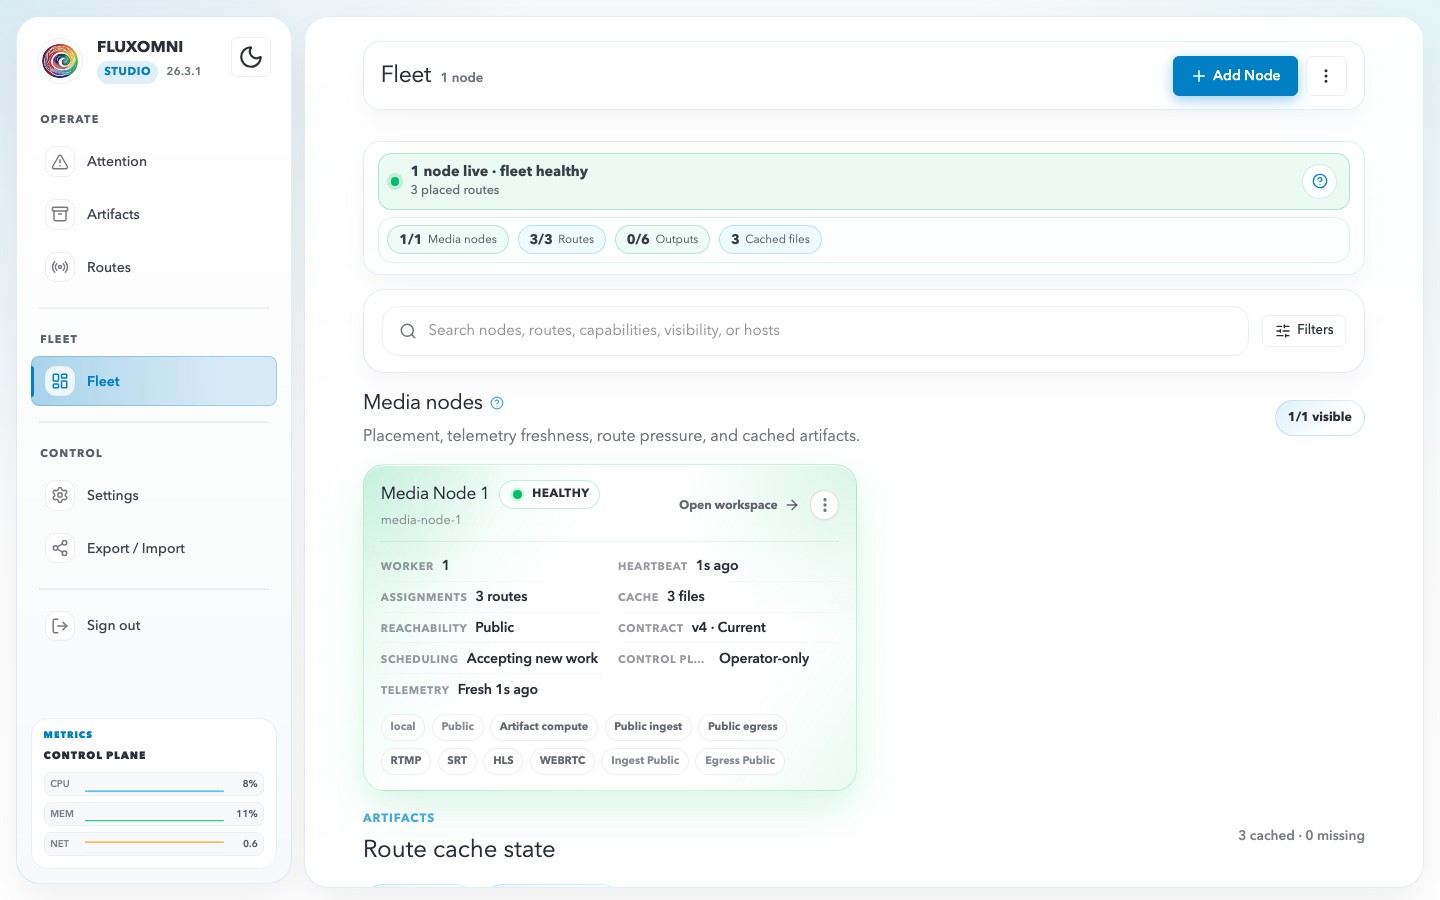The image size is (1440, 900).
Task: Click the STUDIO edition badge
Action: (x=127, y=71)
